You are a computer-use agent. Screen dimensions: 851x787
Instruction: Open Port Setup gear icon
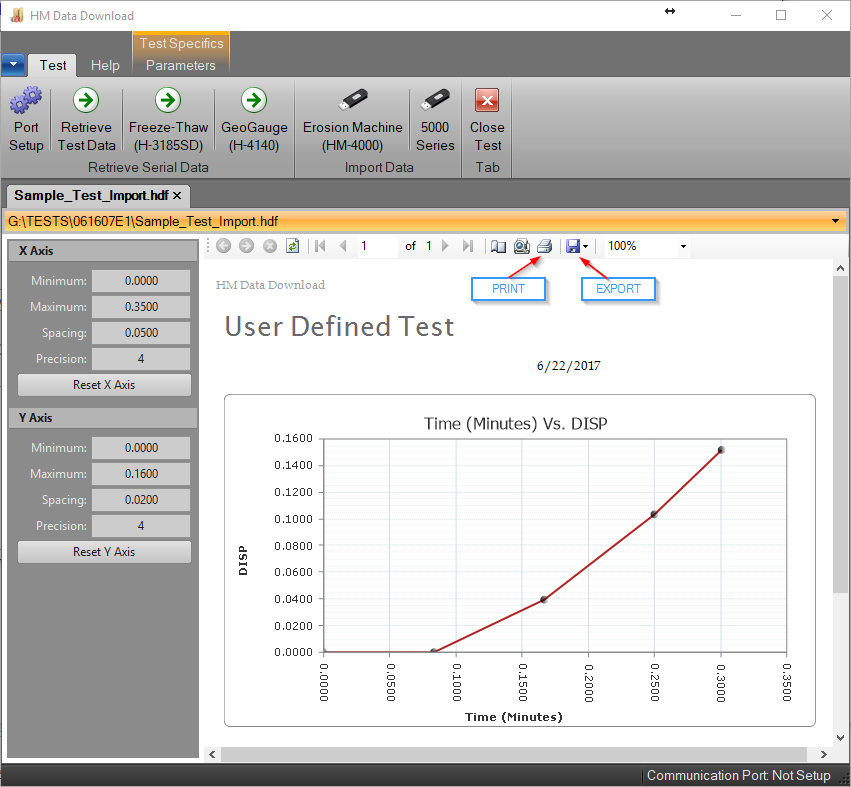coord(26,101)
